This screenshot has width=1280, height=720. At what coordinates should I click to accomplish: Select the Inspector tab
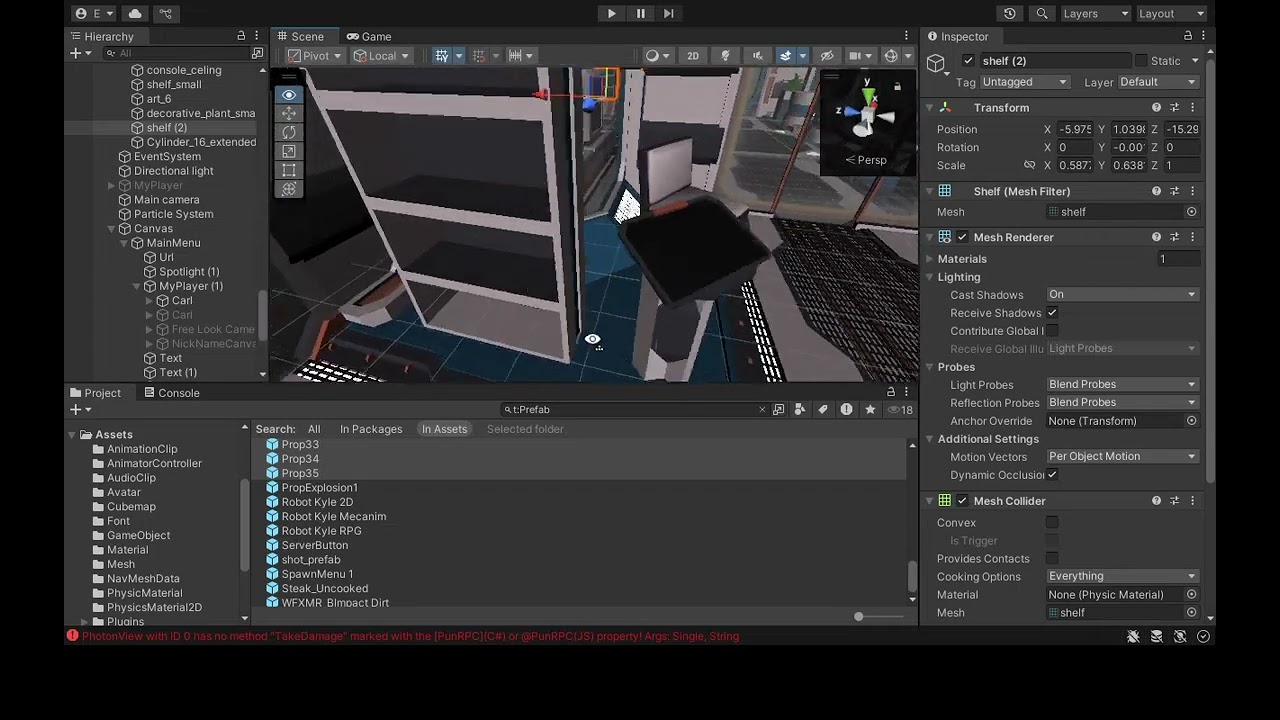point(957,36)
